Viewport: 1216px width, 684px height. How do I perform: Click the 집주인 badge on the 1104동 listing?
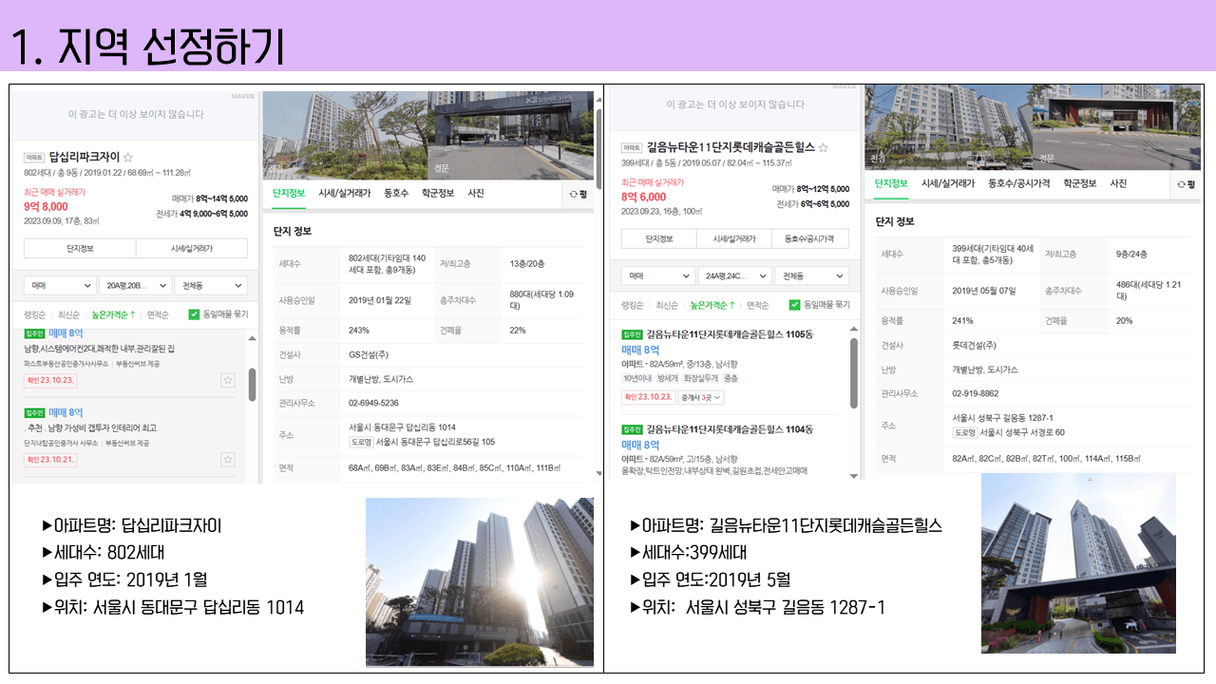tap(632, 429)
